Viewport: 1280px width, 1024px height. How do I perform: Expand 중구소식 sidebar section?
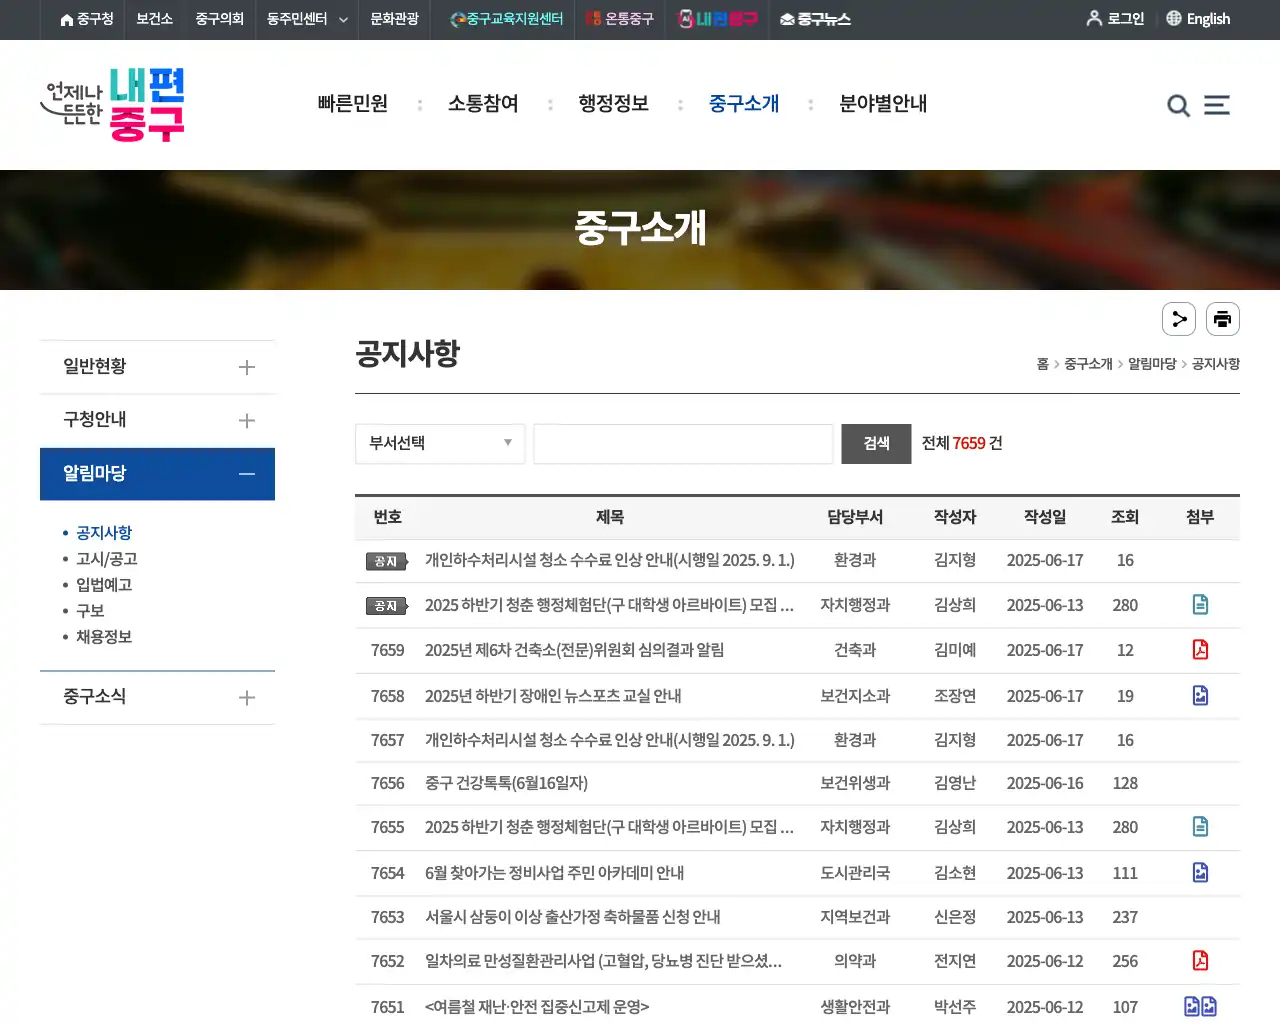point(157,697)
